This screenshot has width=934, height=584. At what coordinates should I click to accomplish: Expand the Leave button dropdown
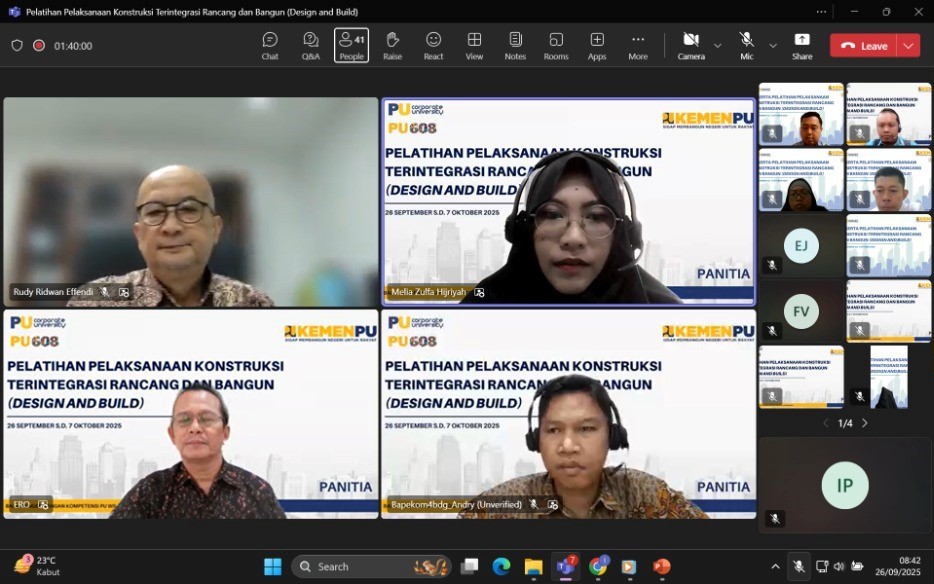tap(908, 45)
